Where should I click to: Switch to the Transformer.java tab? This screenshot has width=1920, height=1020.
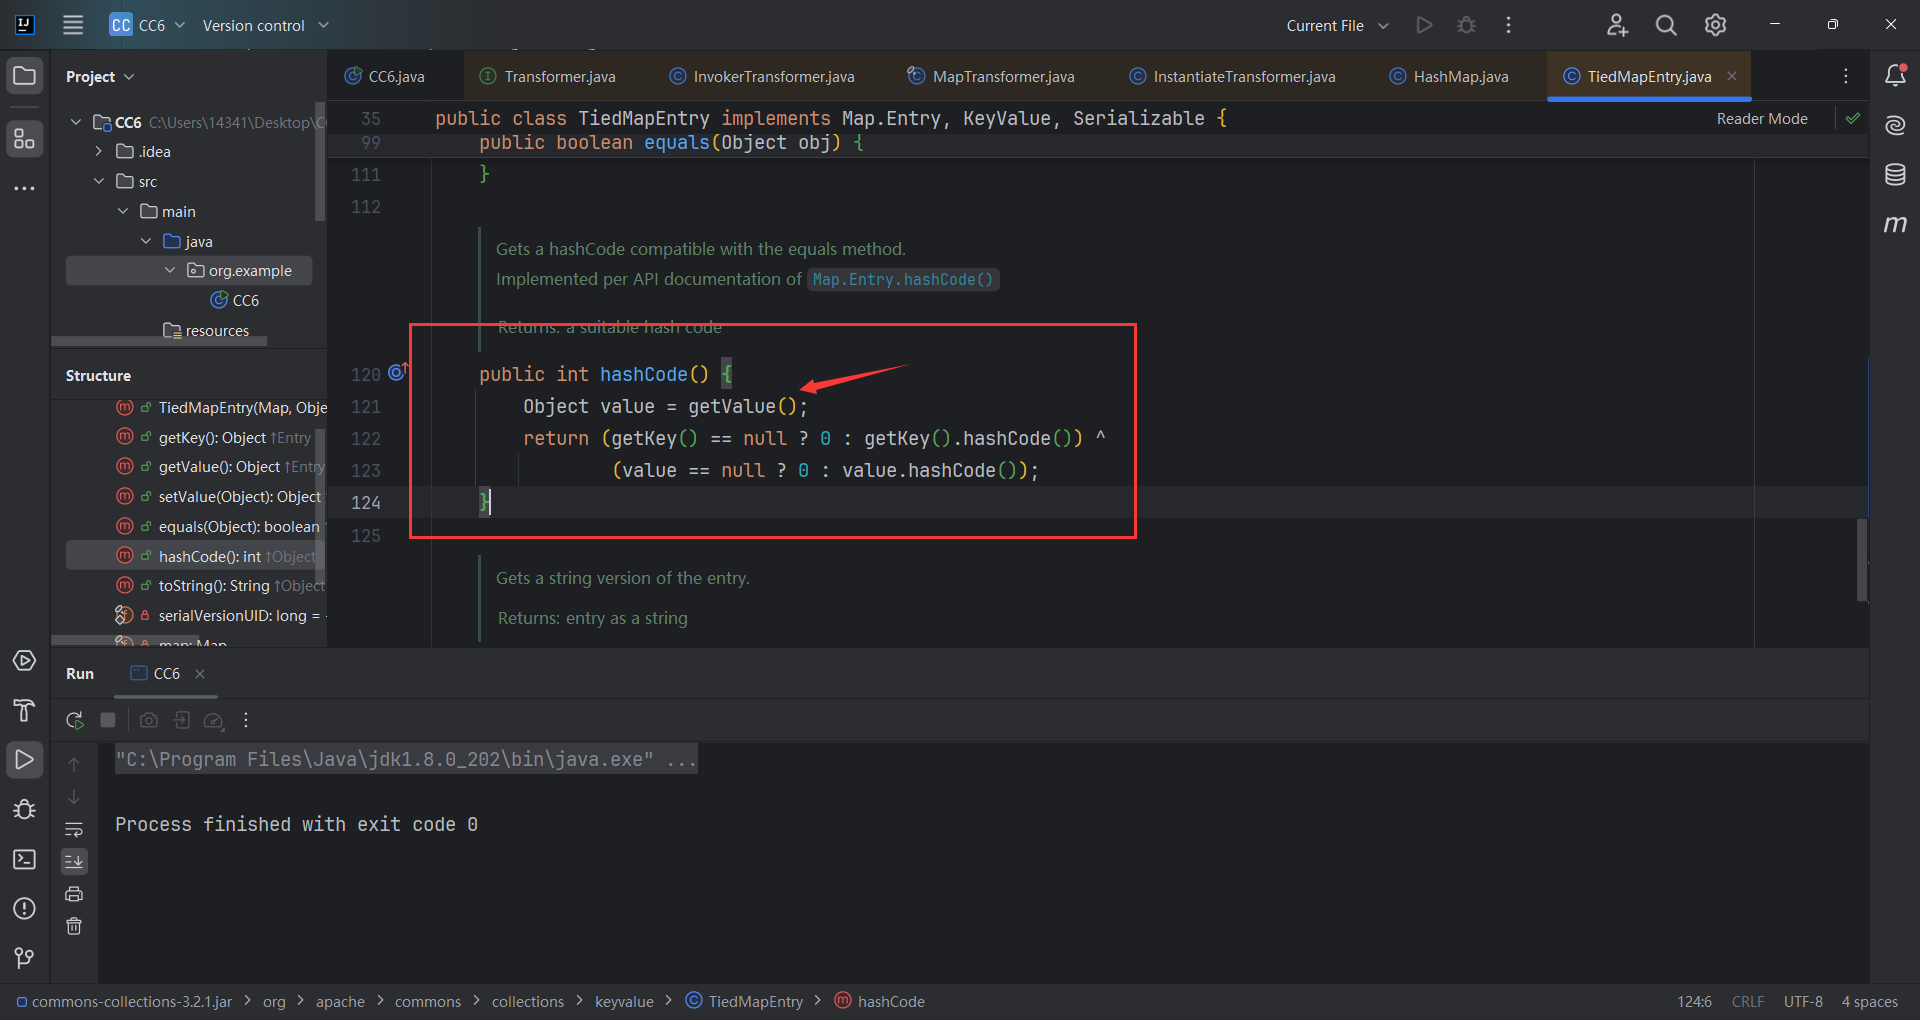tap(548, 76)
